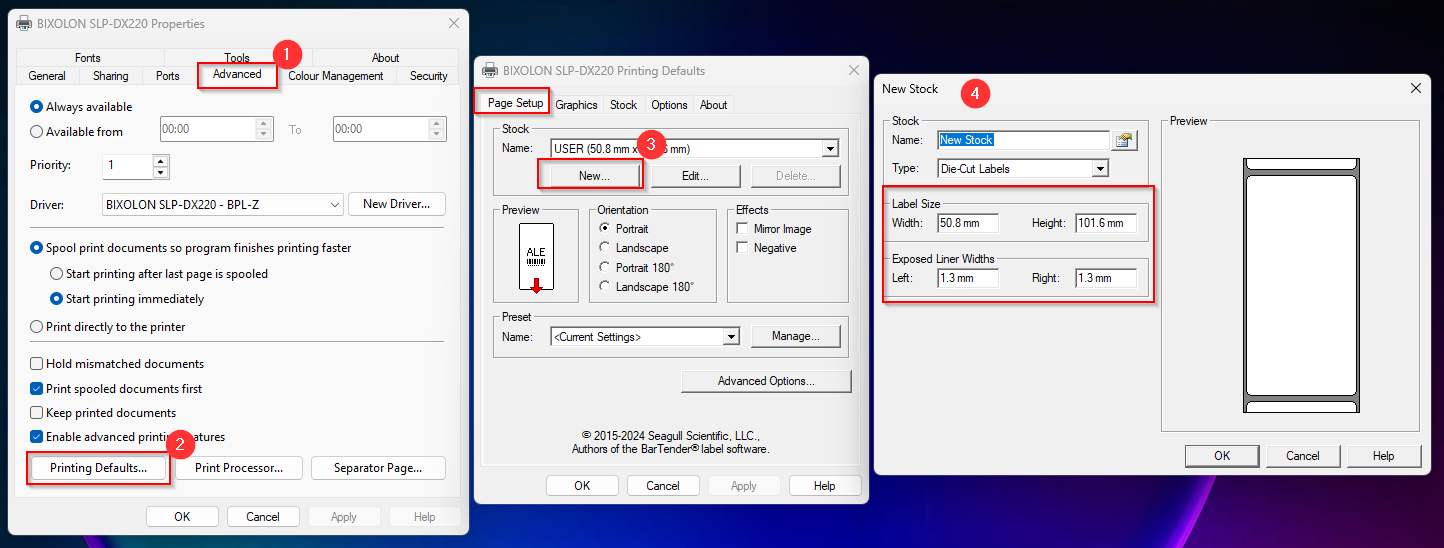Viewport: 1444px width, 548px height.
Task: Open Graphics tab in Printing Defaults
Action: (x=576, y=104)
